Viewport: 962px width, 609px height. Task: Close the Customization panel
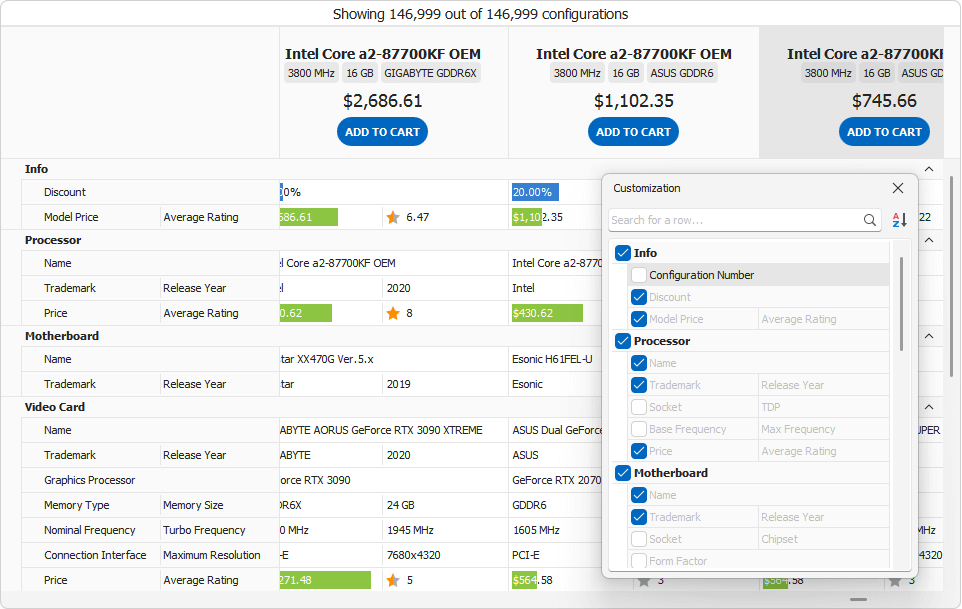(897, 188)
